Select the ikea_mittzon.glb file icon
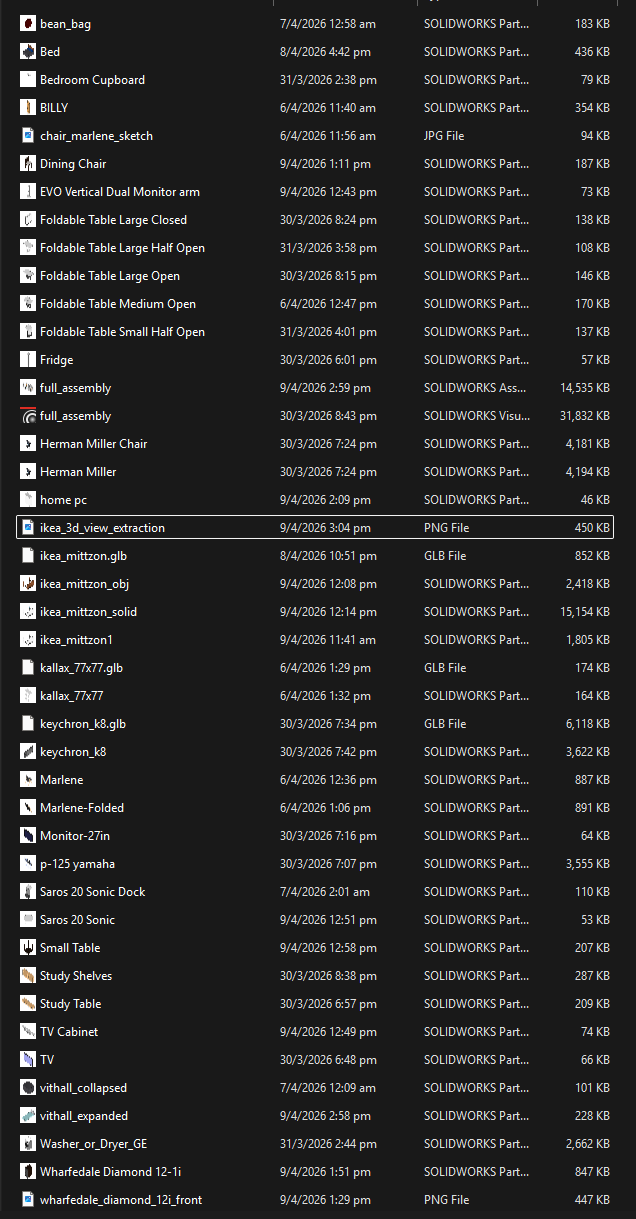Screen dimensions: 636x1219 [x=28, y=555]
